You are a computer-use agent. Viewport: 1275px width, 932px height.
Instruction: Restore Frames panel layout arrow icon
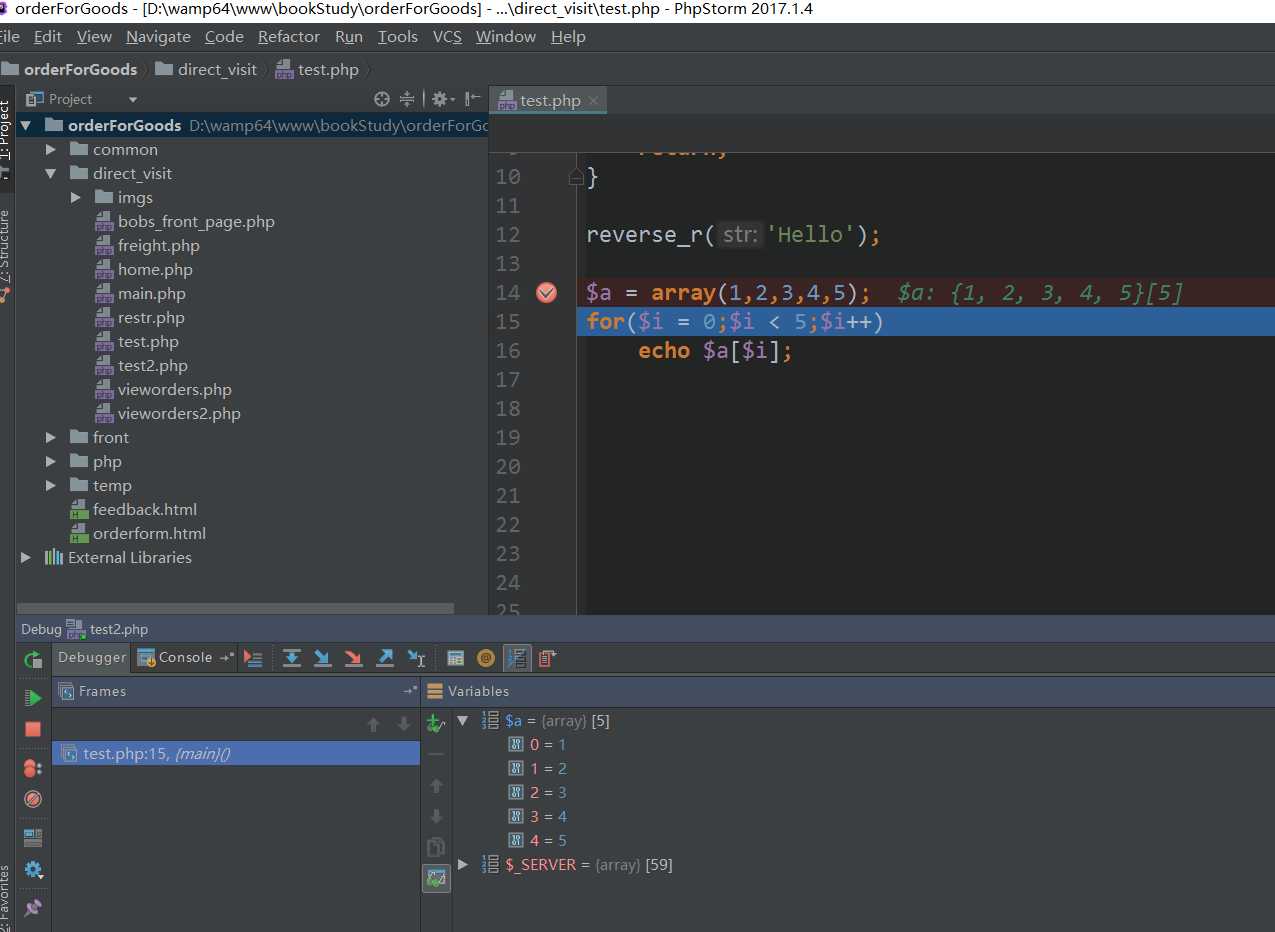[410, 691]
